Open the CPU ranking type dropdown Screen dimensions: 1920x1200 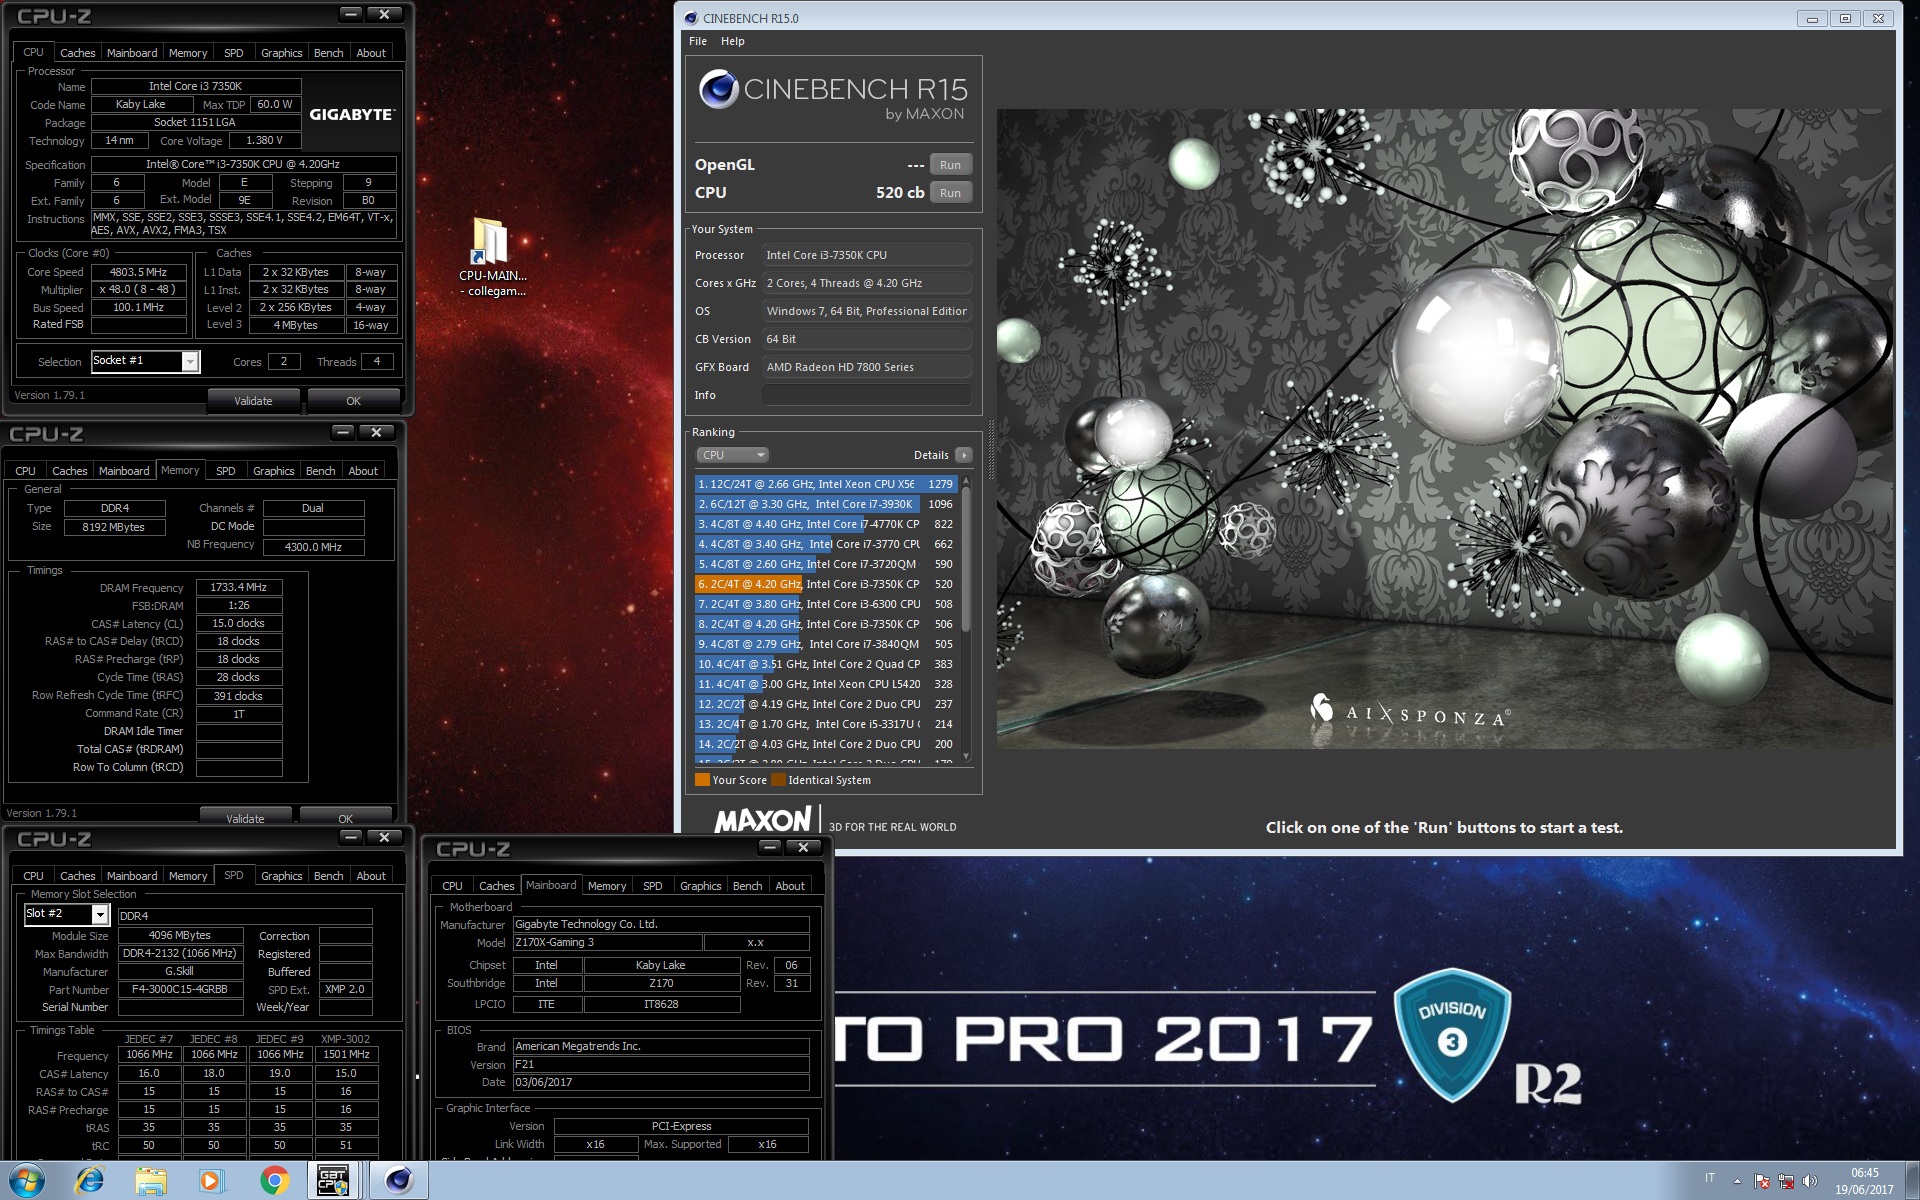point(732,455)
